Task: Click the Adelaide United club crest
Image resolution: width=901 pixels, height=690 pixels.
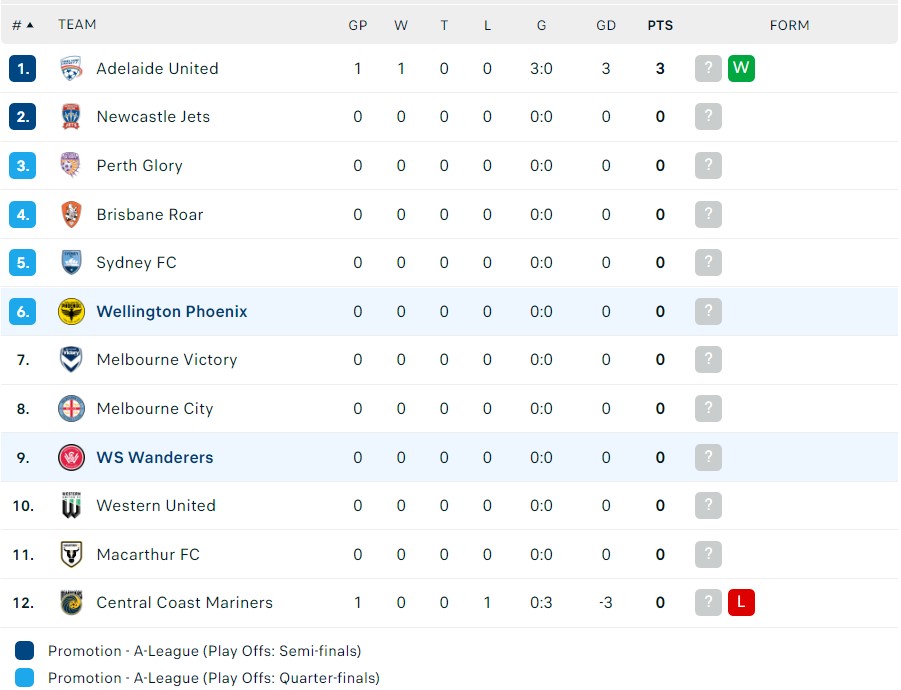Action: tap(71, 69)
